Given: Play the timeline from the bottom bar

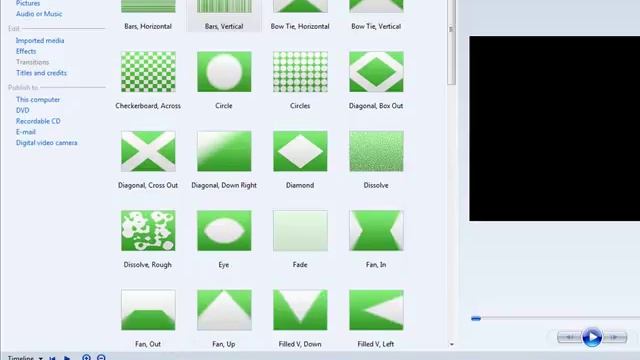Looking at the screenshot, I should click(67, 358).
